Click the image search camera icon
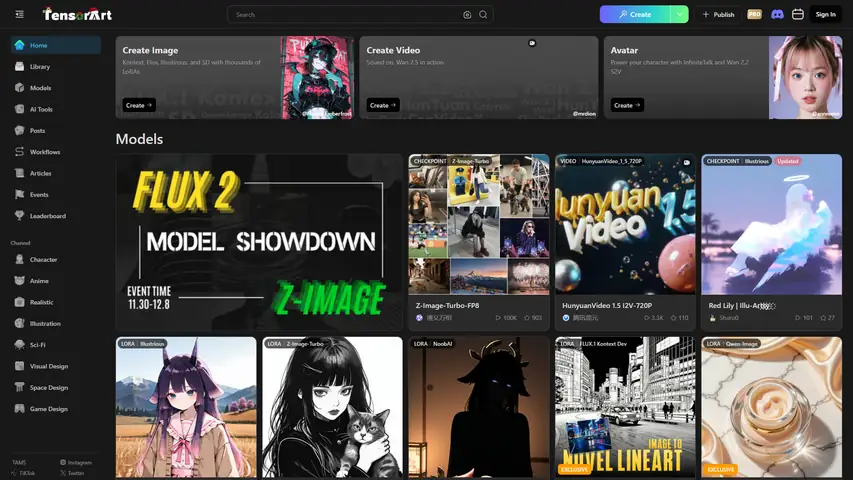Viewport: 853px width, 480px height. (x=467, y=15)
